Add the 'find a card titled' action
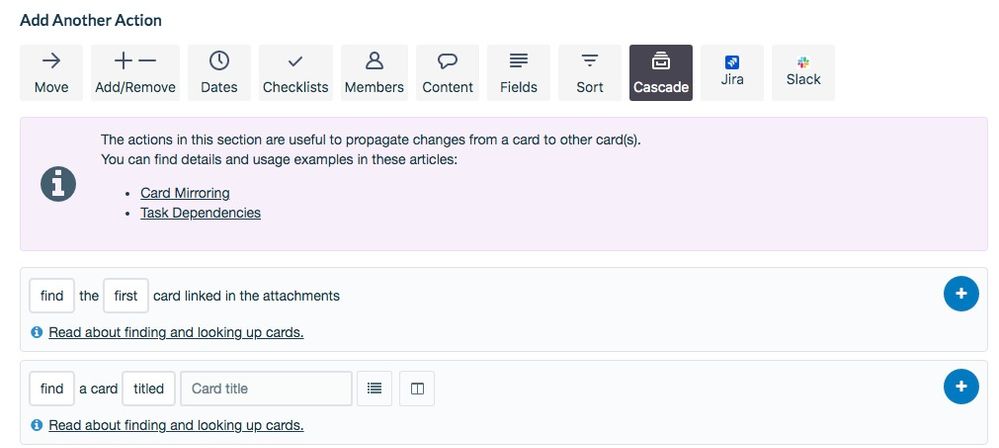Screen dimensions: 999x448 coord(961,386)
